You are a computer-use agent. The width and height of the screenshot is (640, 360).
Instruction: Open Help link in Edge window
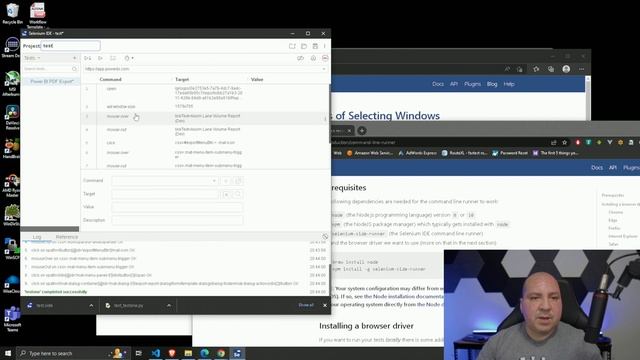(509, 84)
